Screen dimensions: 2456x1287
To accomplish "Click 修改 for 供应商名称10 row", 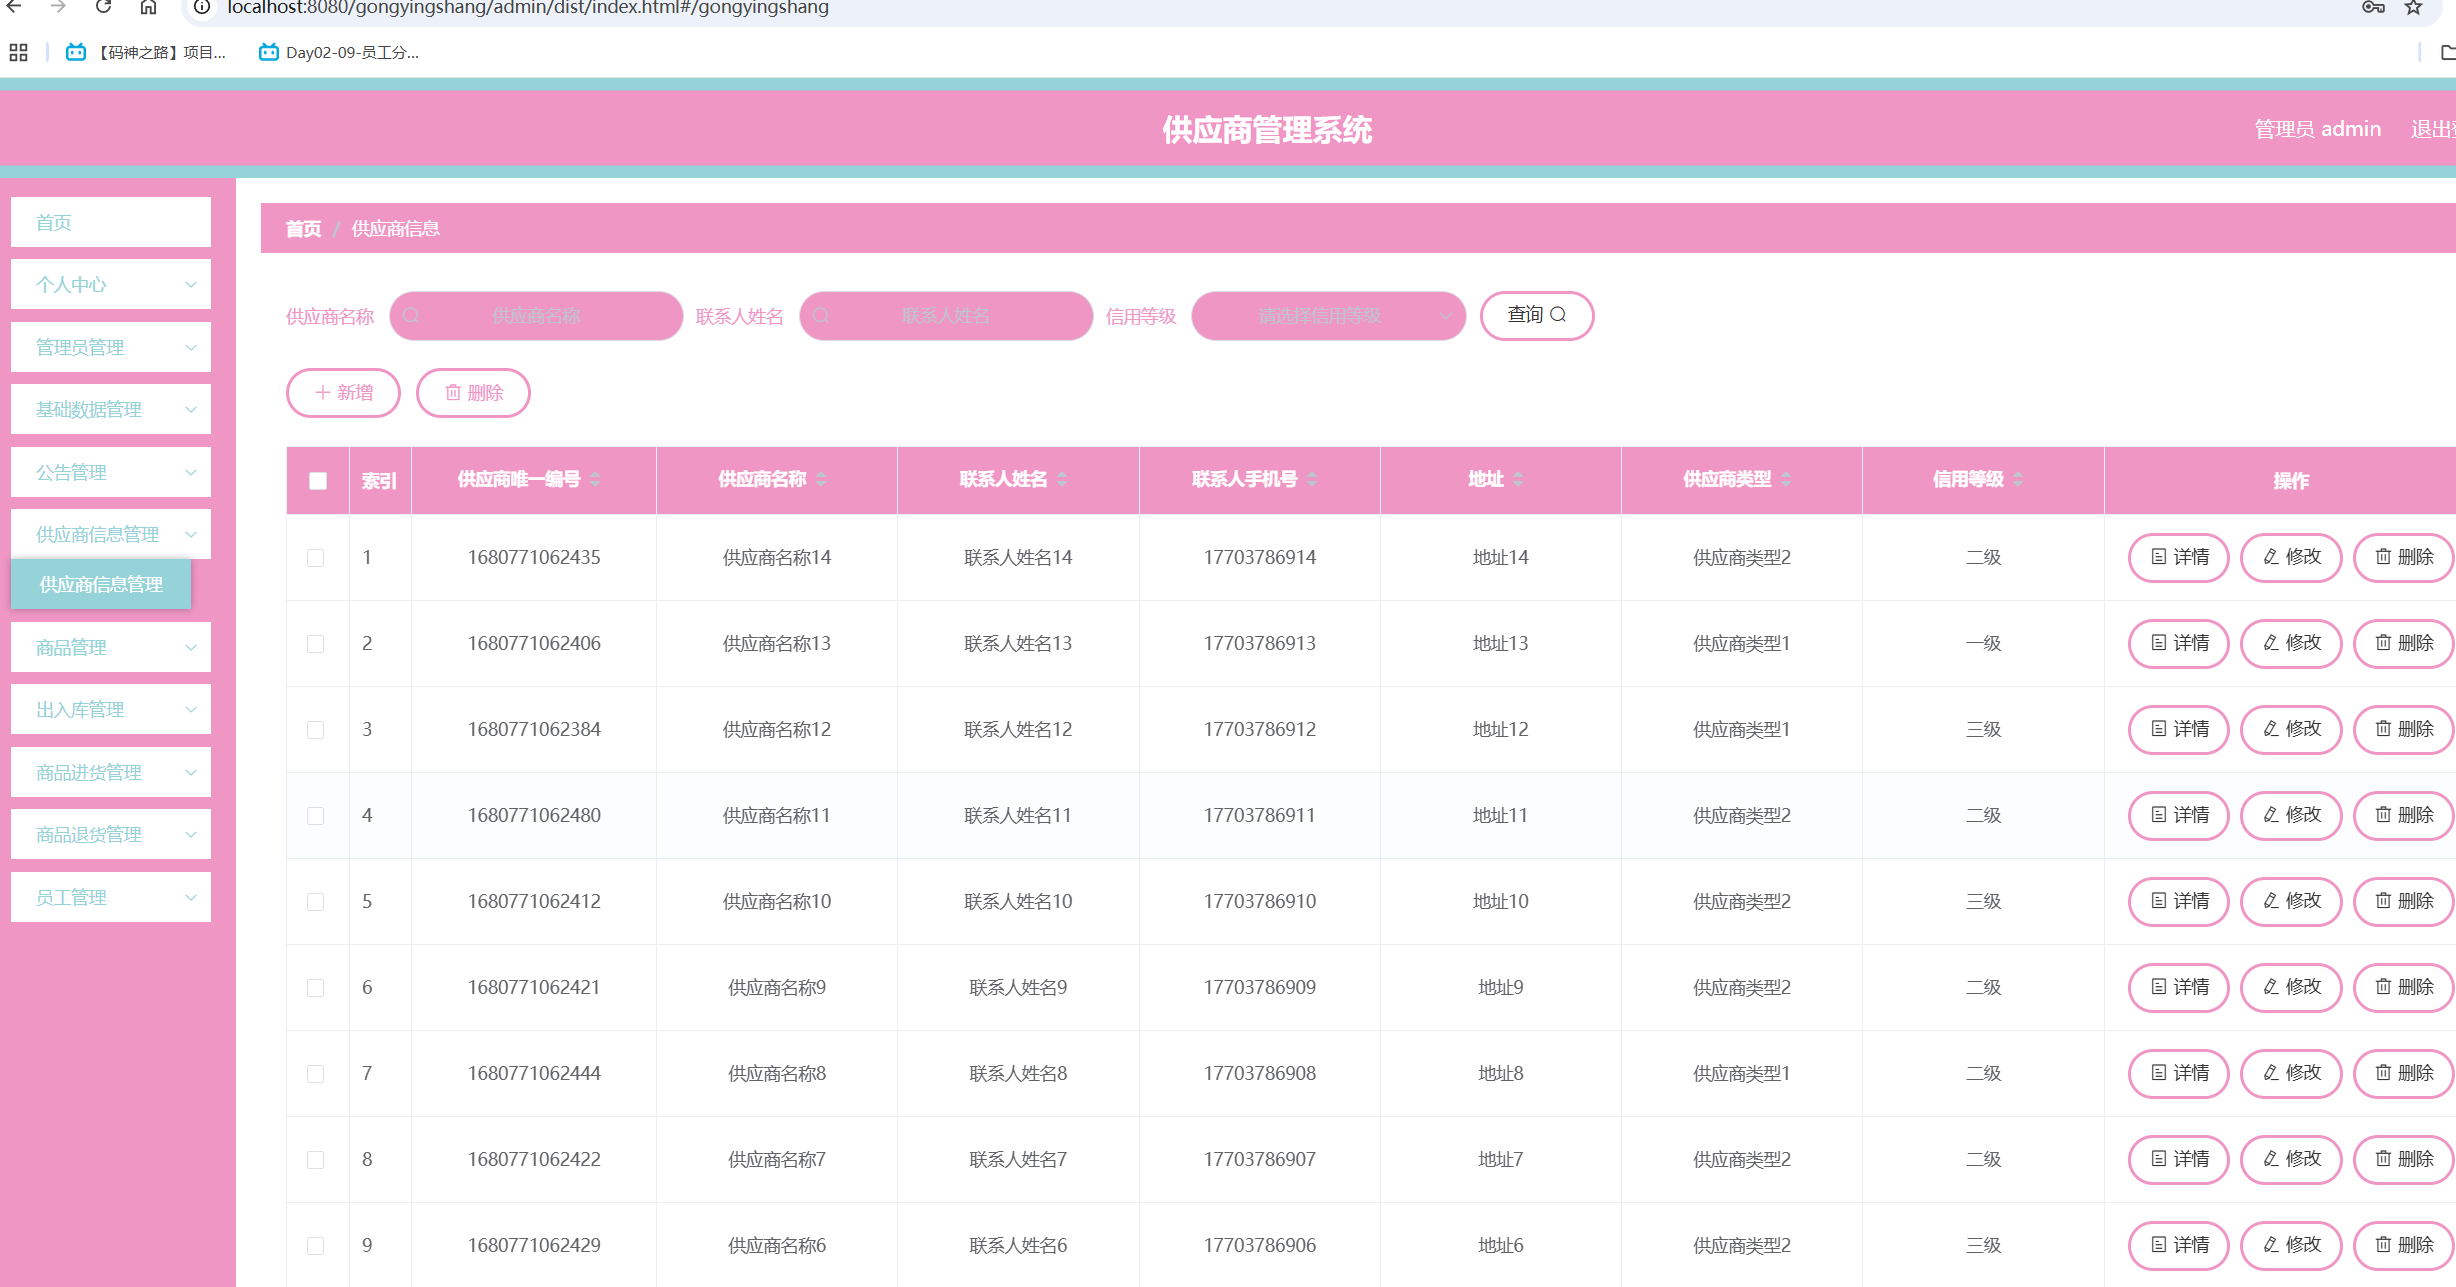I will (x=2291, y=901).
